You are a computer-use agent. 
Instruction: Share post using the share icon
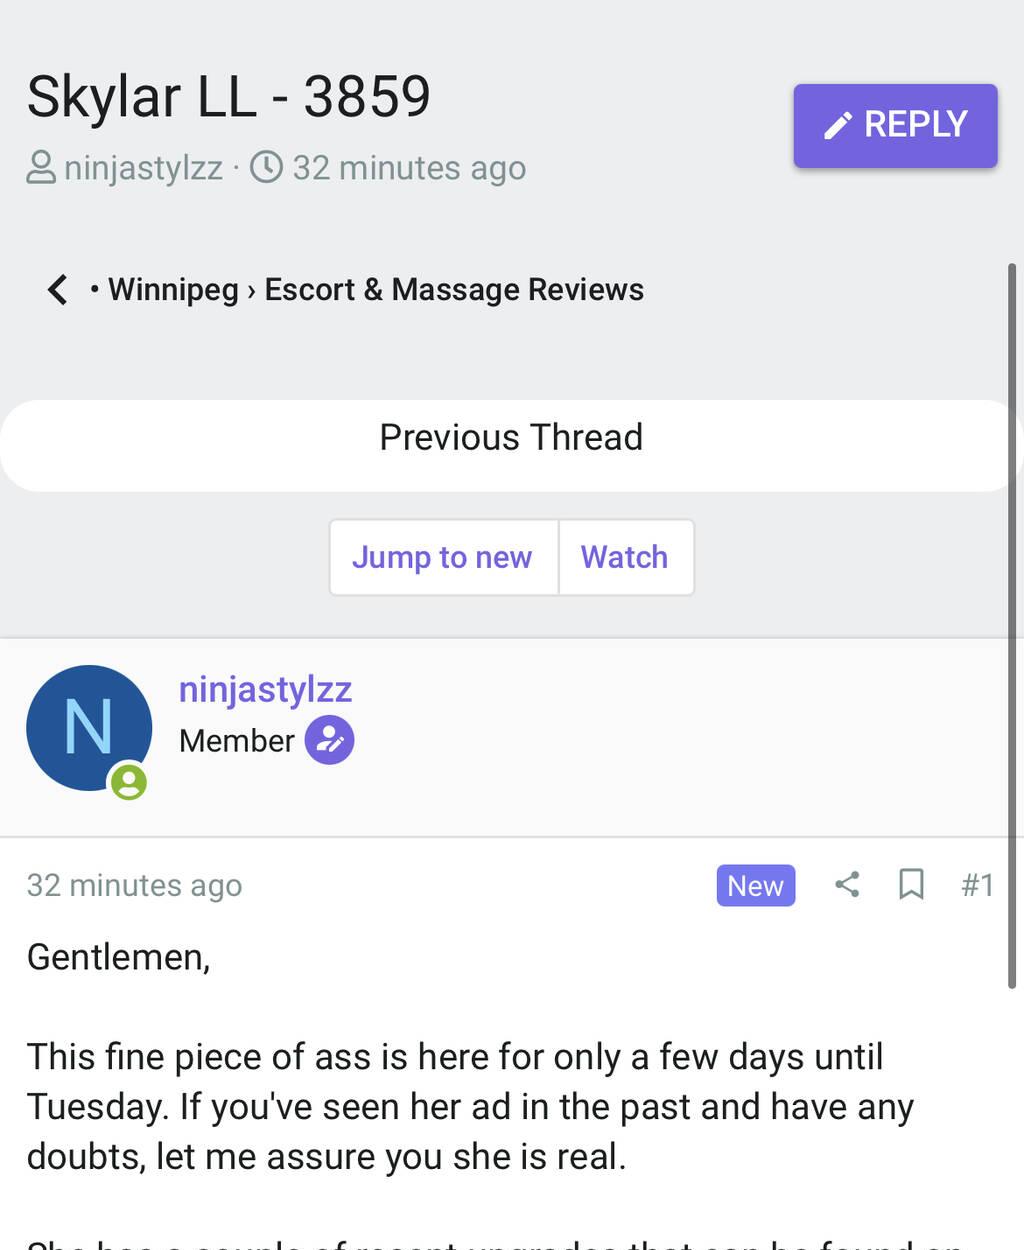847,884
